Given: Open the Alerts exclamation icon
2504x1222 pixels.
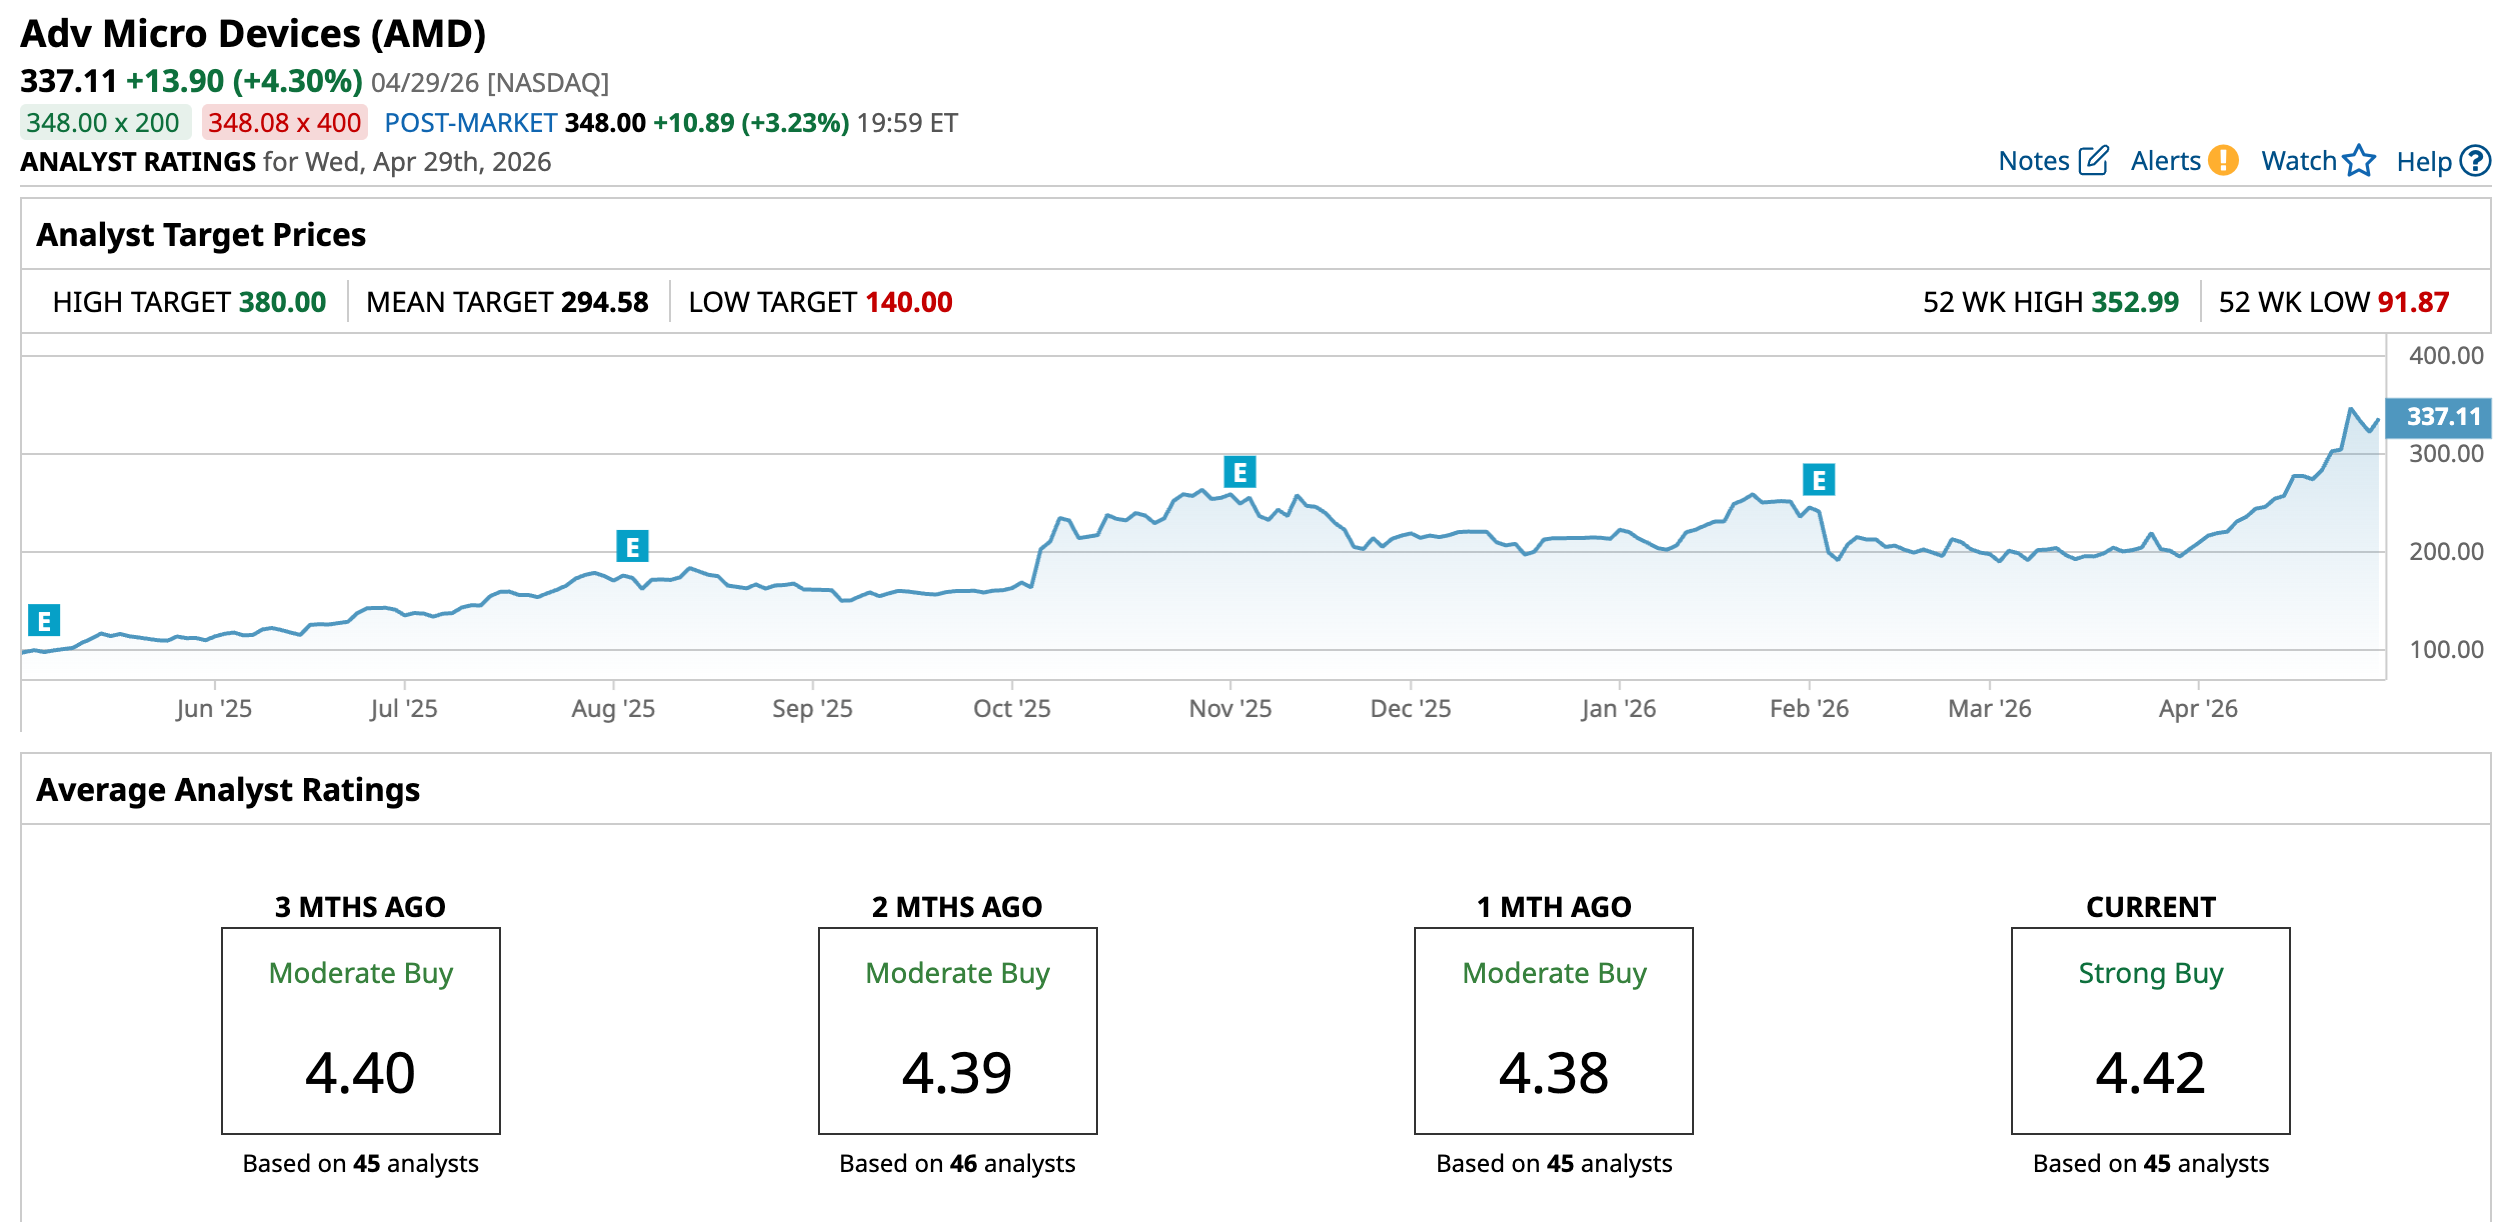Looking at the screenshot, I should [x=2223, y=161].
